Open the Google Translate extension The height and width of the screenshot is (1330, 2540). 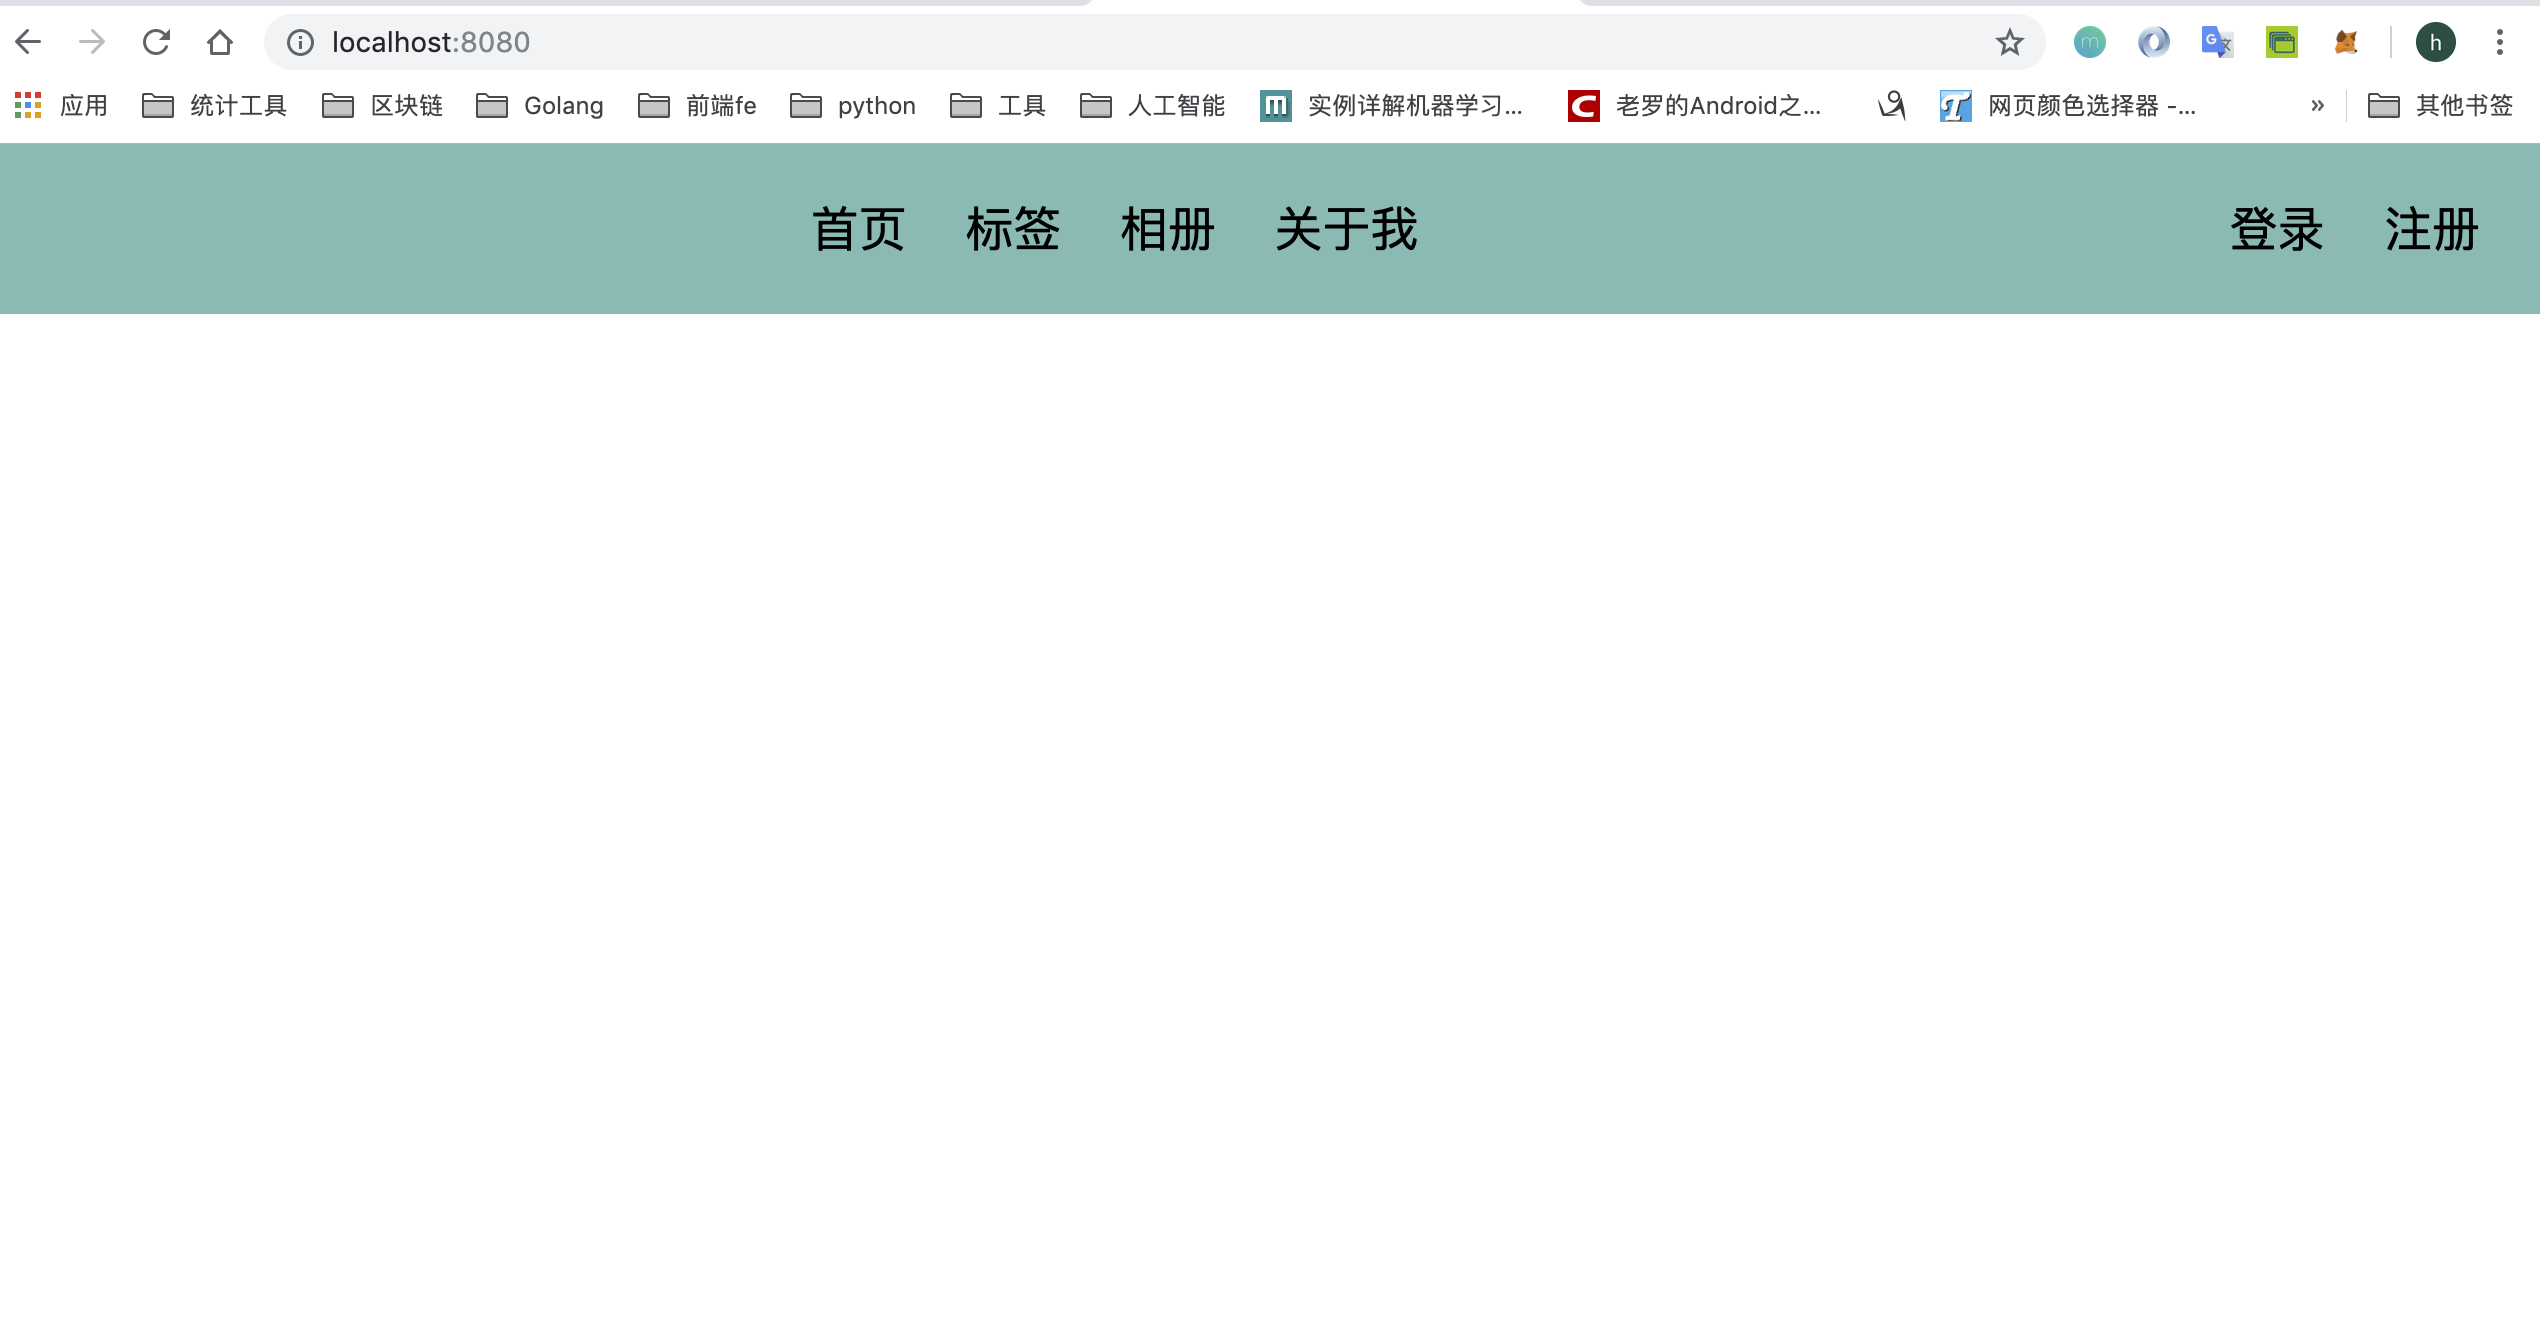2216,42
